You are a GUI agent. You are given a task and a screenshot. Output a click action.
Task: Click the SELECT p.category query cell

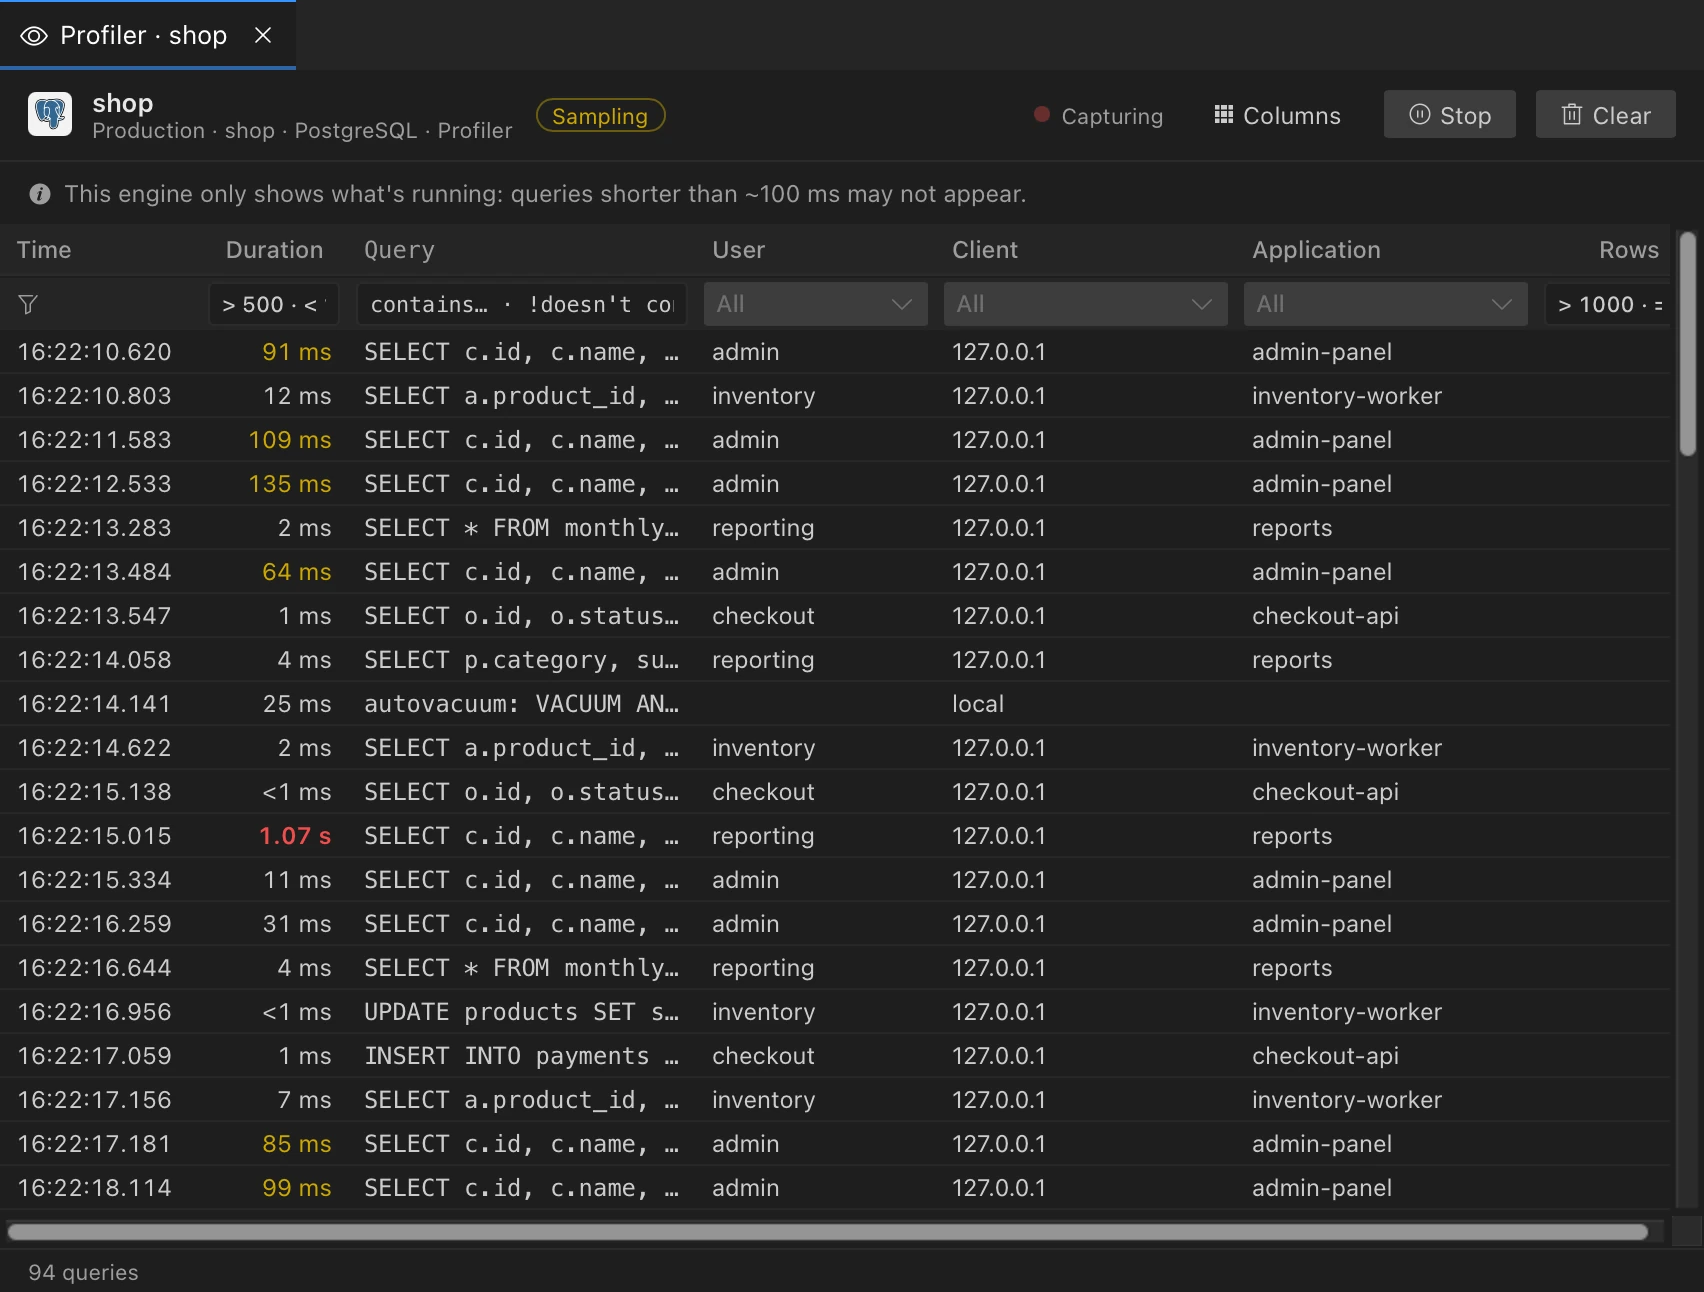(x=521, y=660)
